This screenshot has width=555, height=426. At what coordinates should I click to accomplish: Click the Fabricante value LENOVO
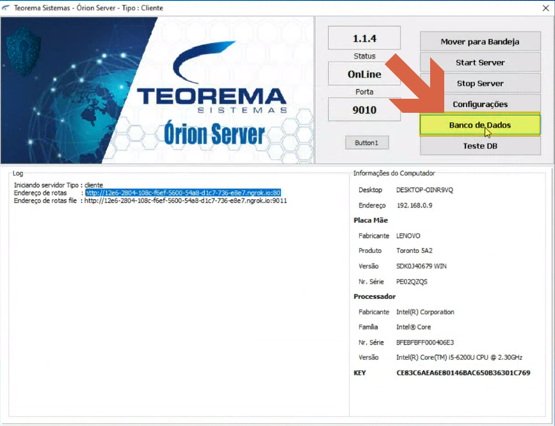[x=408, y=236]
